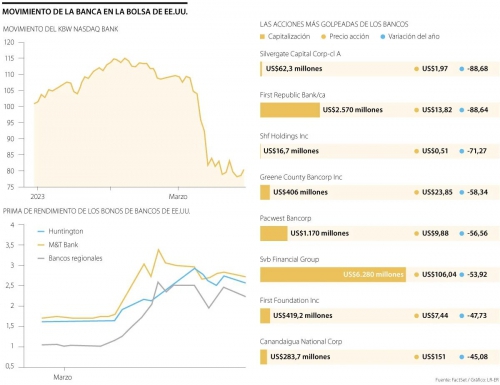Select the Bancos regionales legend line
The width and height of the screenshot is (500, 385).
41,258
